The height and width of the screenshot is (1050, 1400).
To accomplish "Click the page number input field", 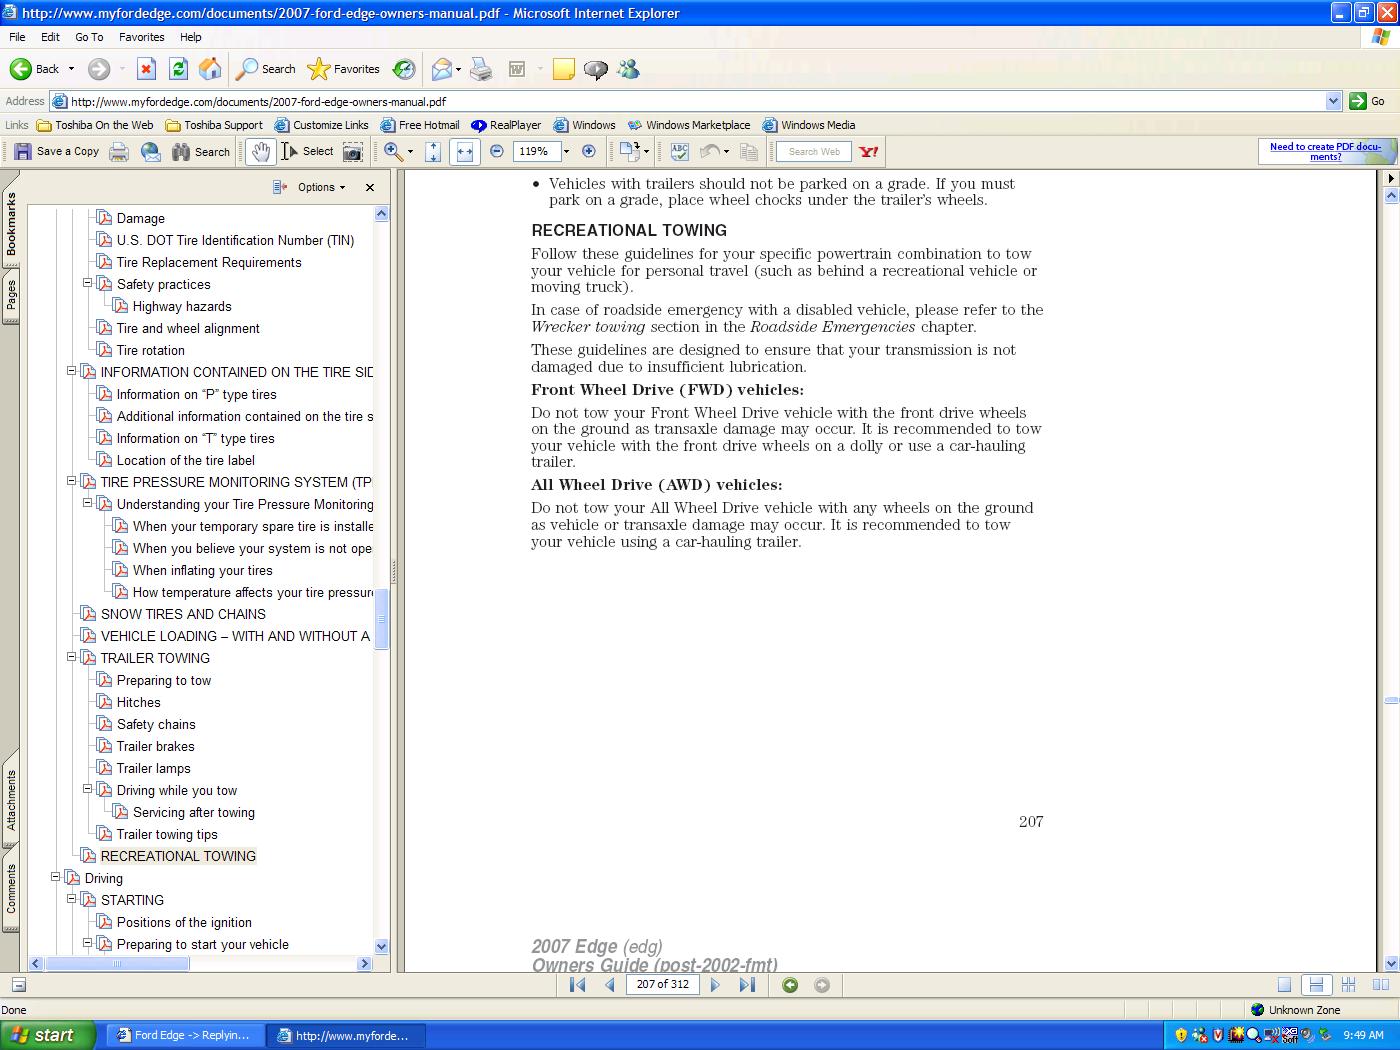I will coord(662,985).
